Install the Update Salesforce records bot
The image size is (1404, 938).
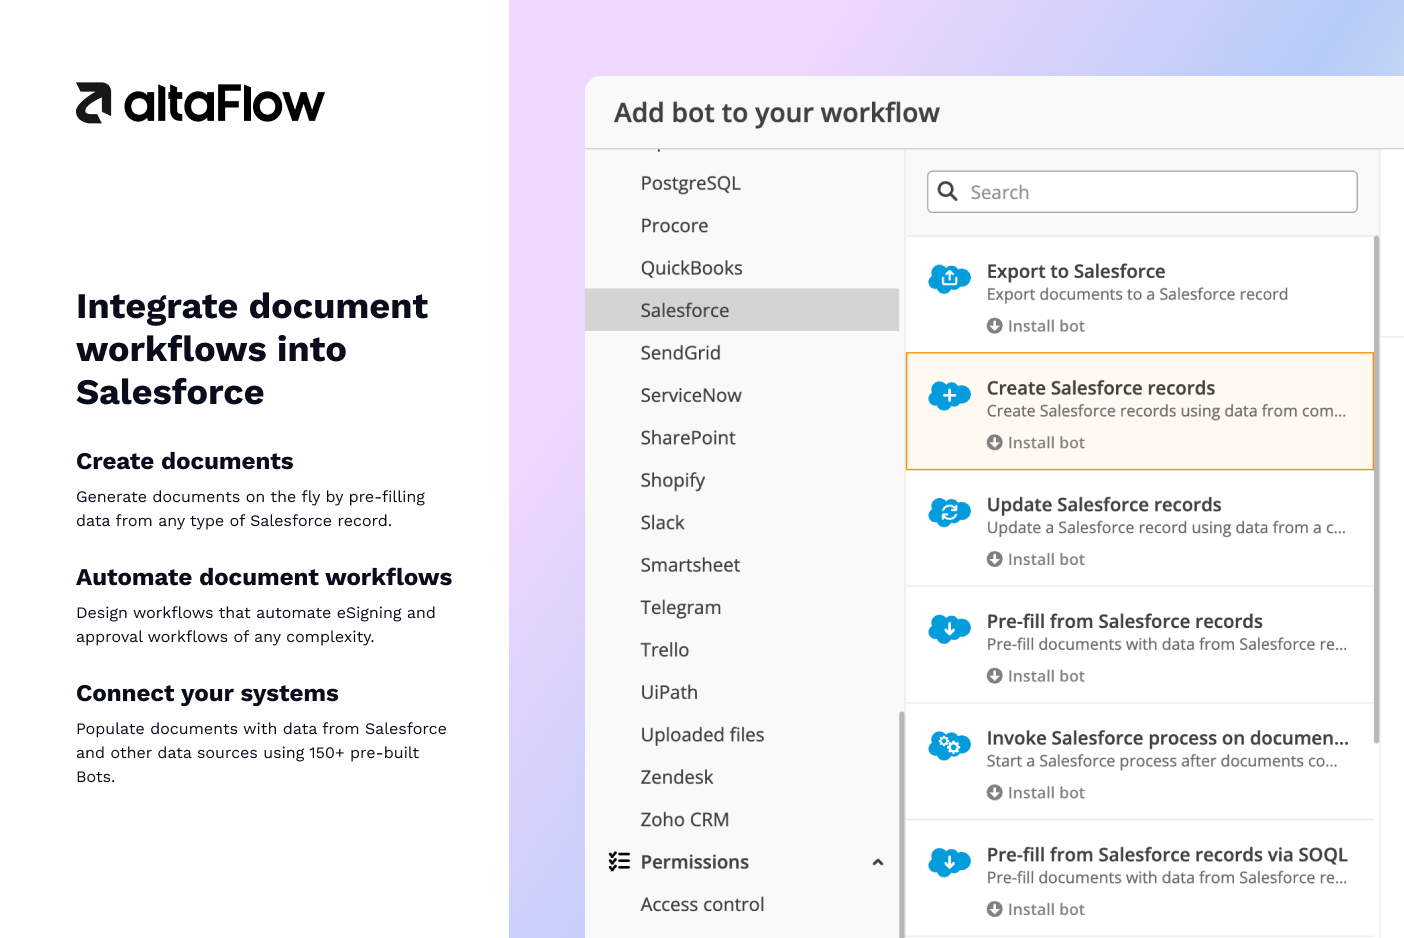click(1036, 560)
